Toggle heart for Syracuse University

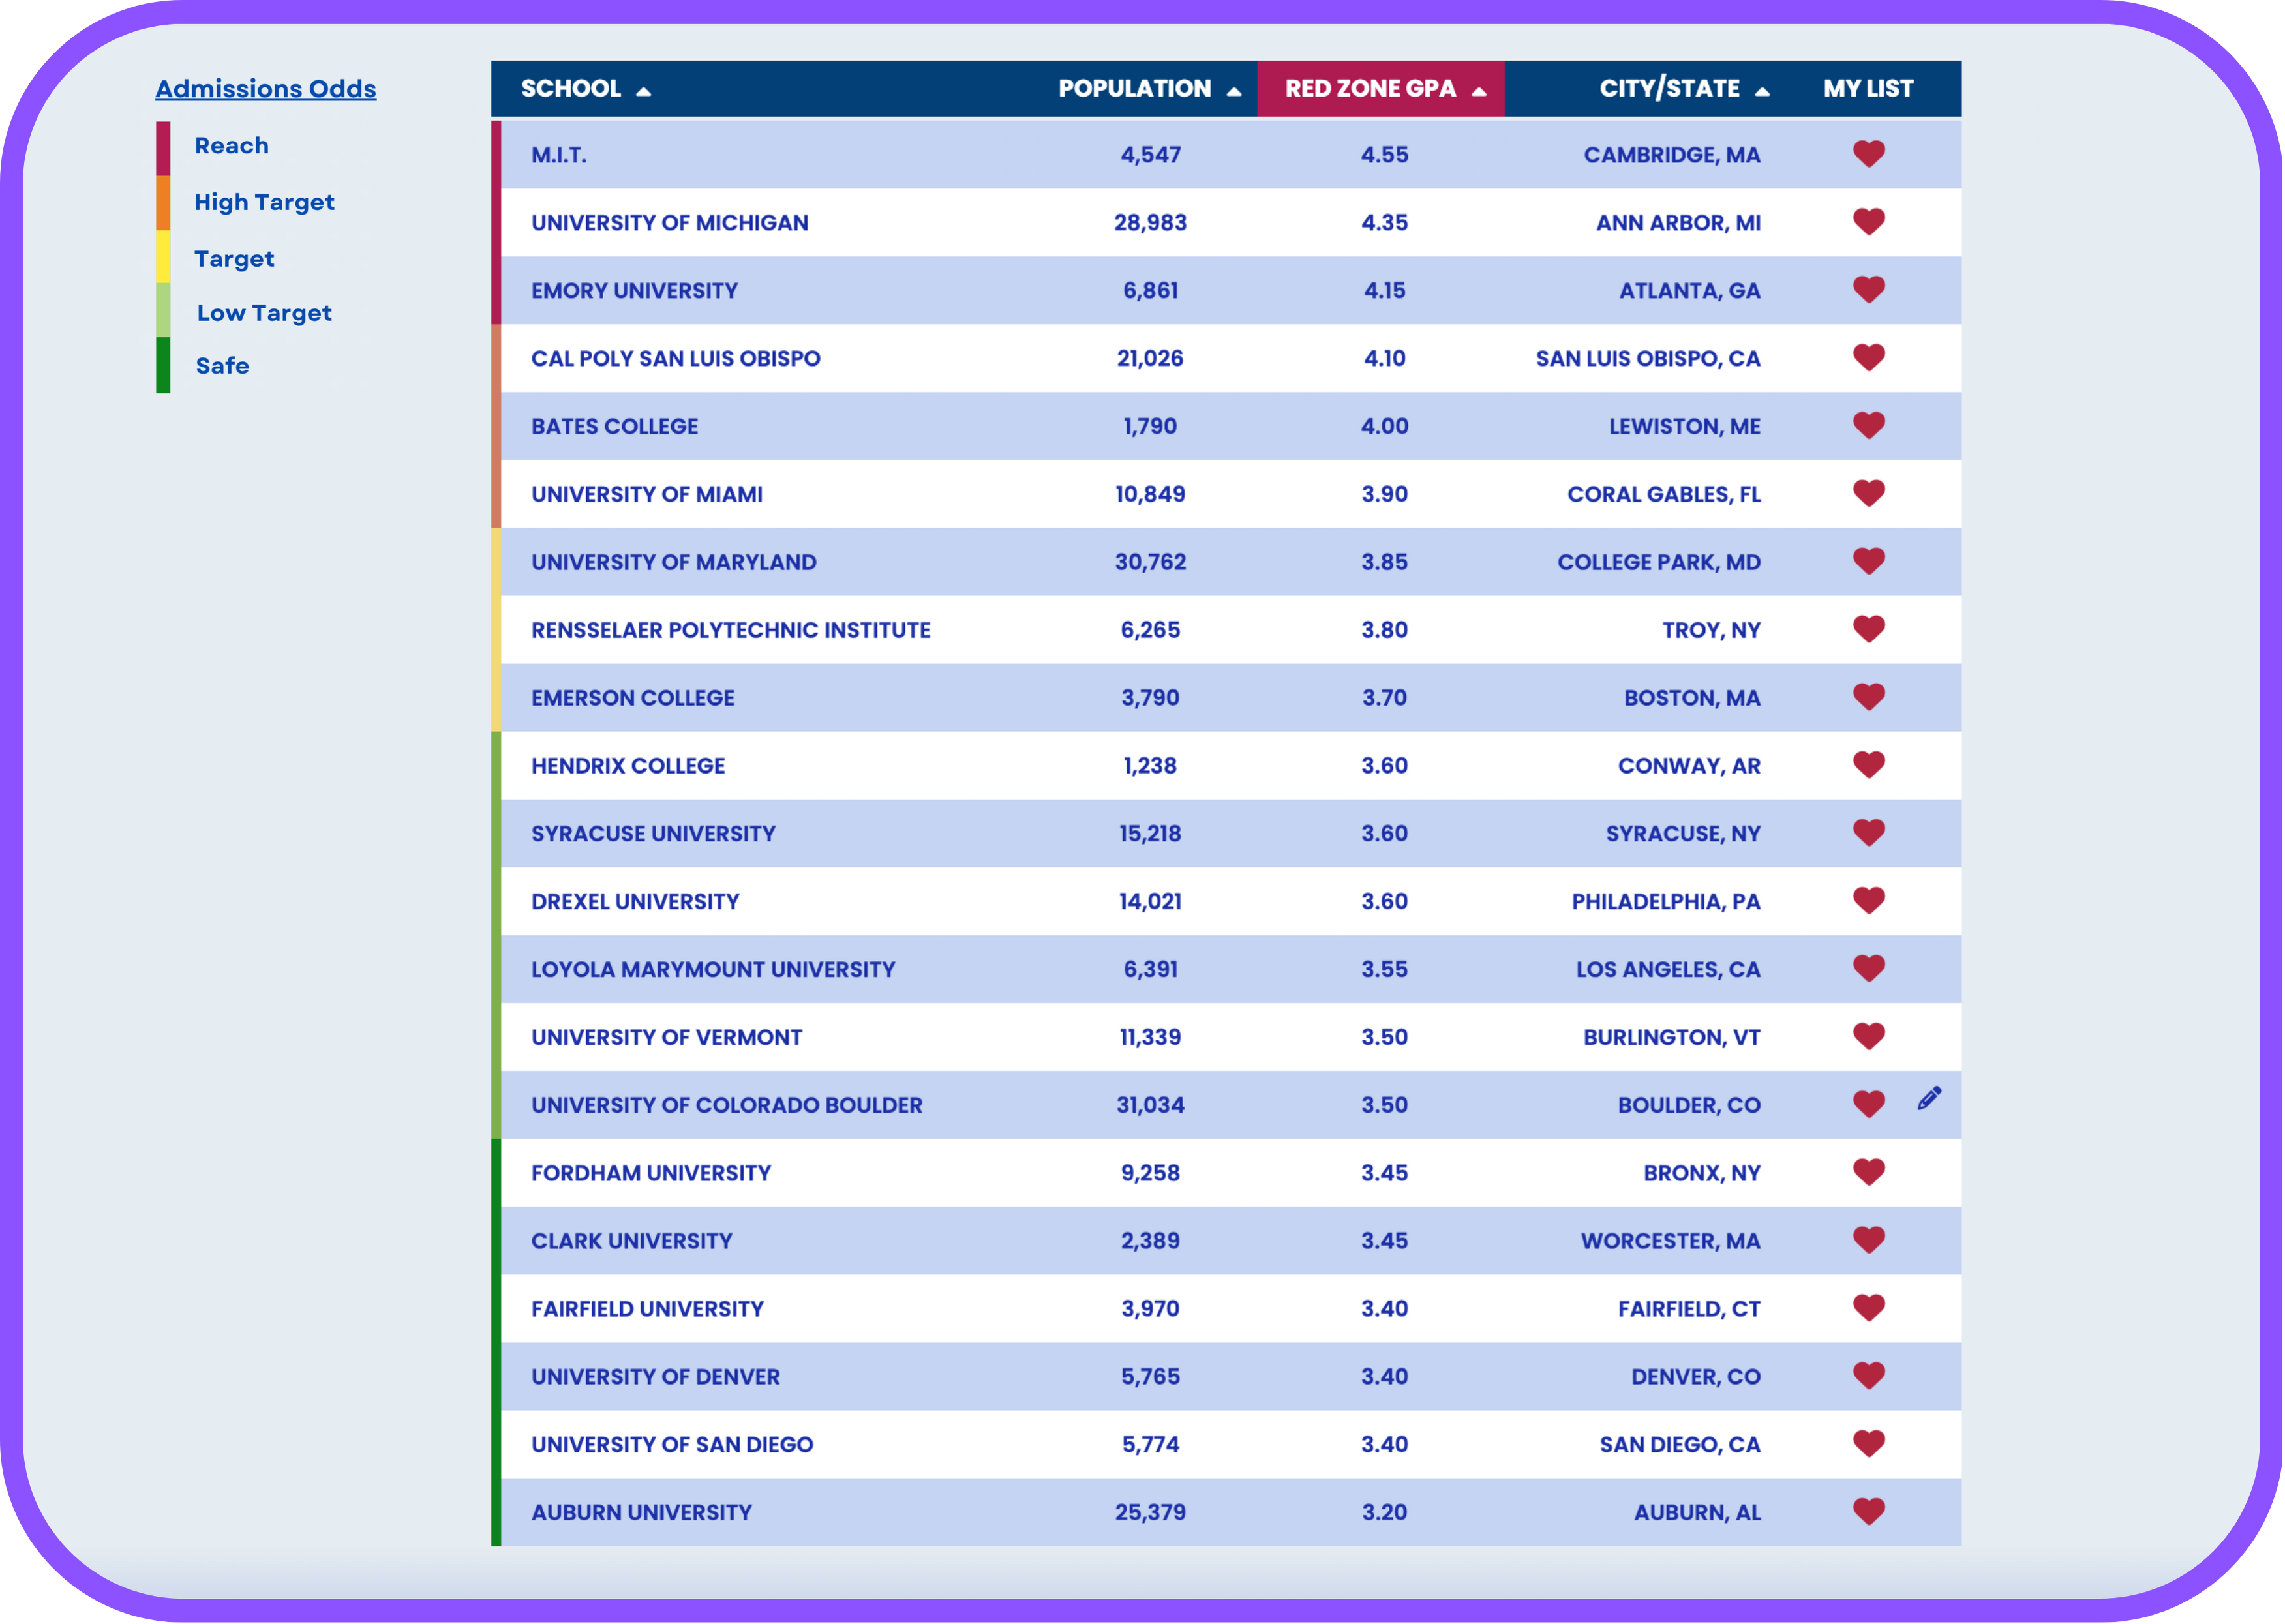(x=1869, y=834)
